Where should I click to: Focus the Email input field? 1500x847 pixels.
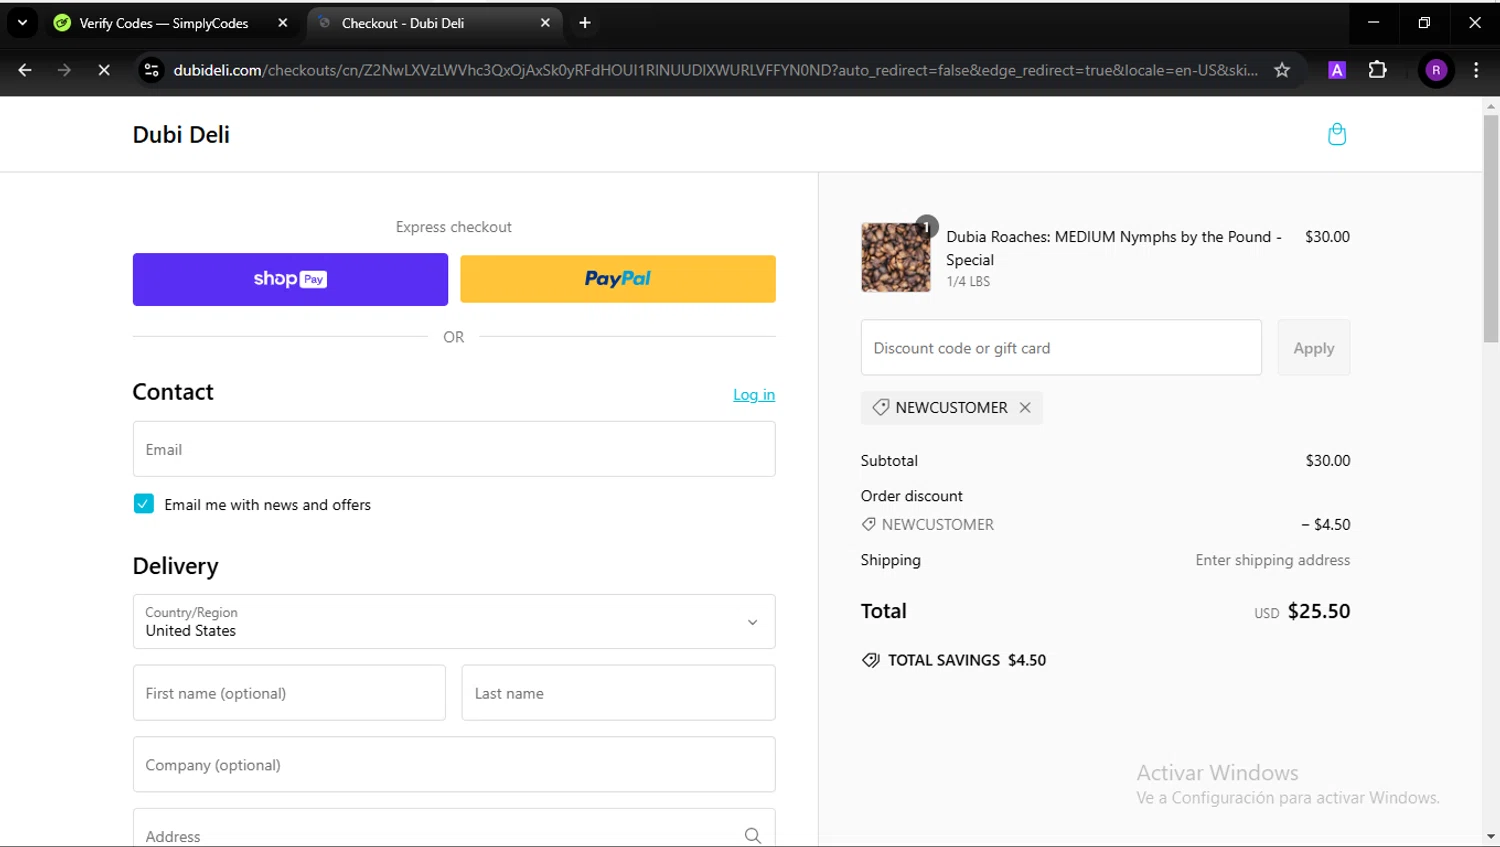[x=454, y=449]
